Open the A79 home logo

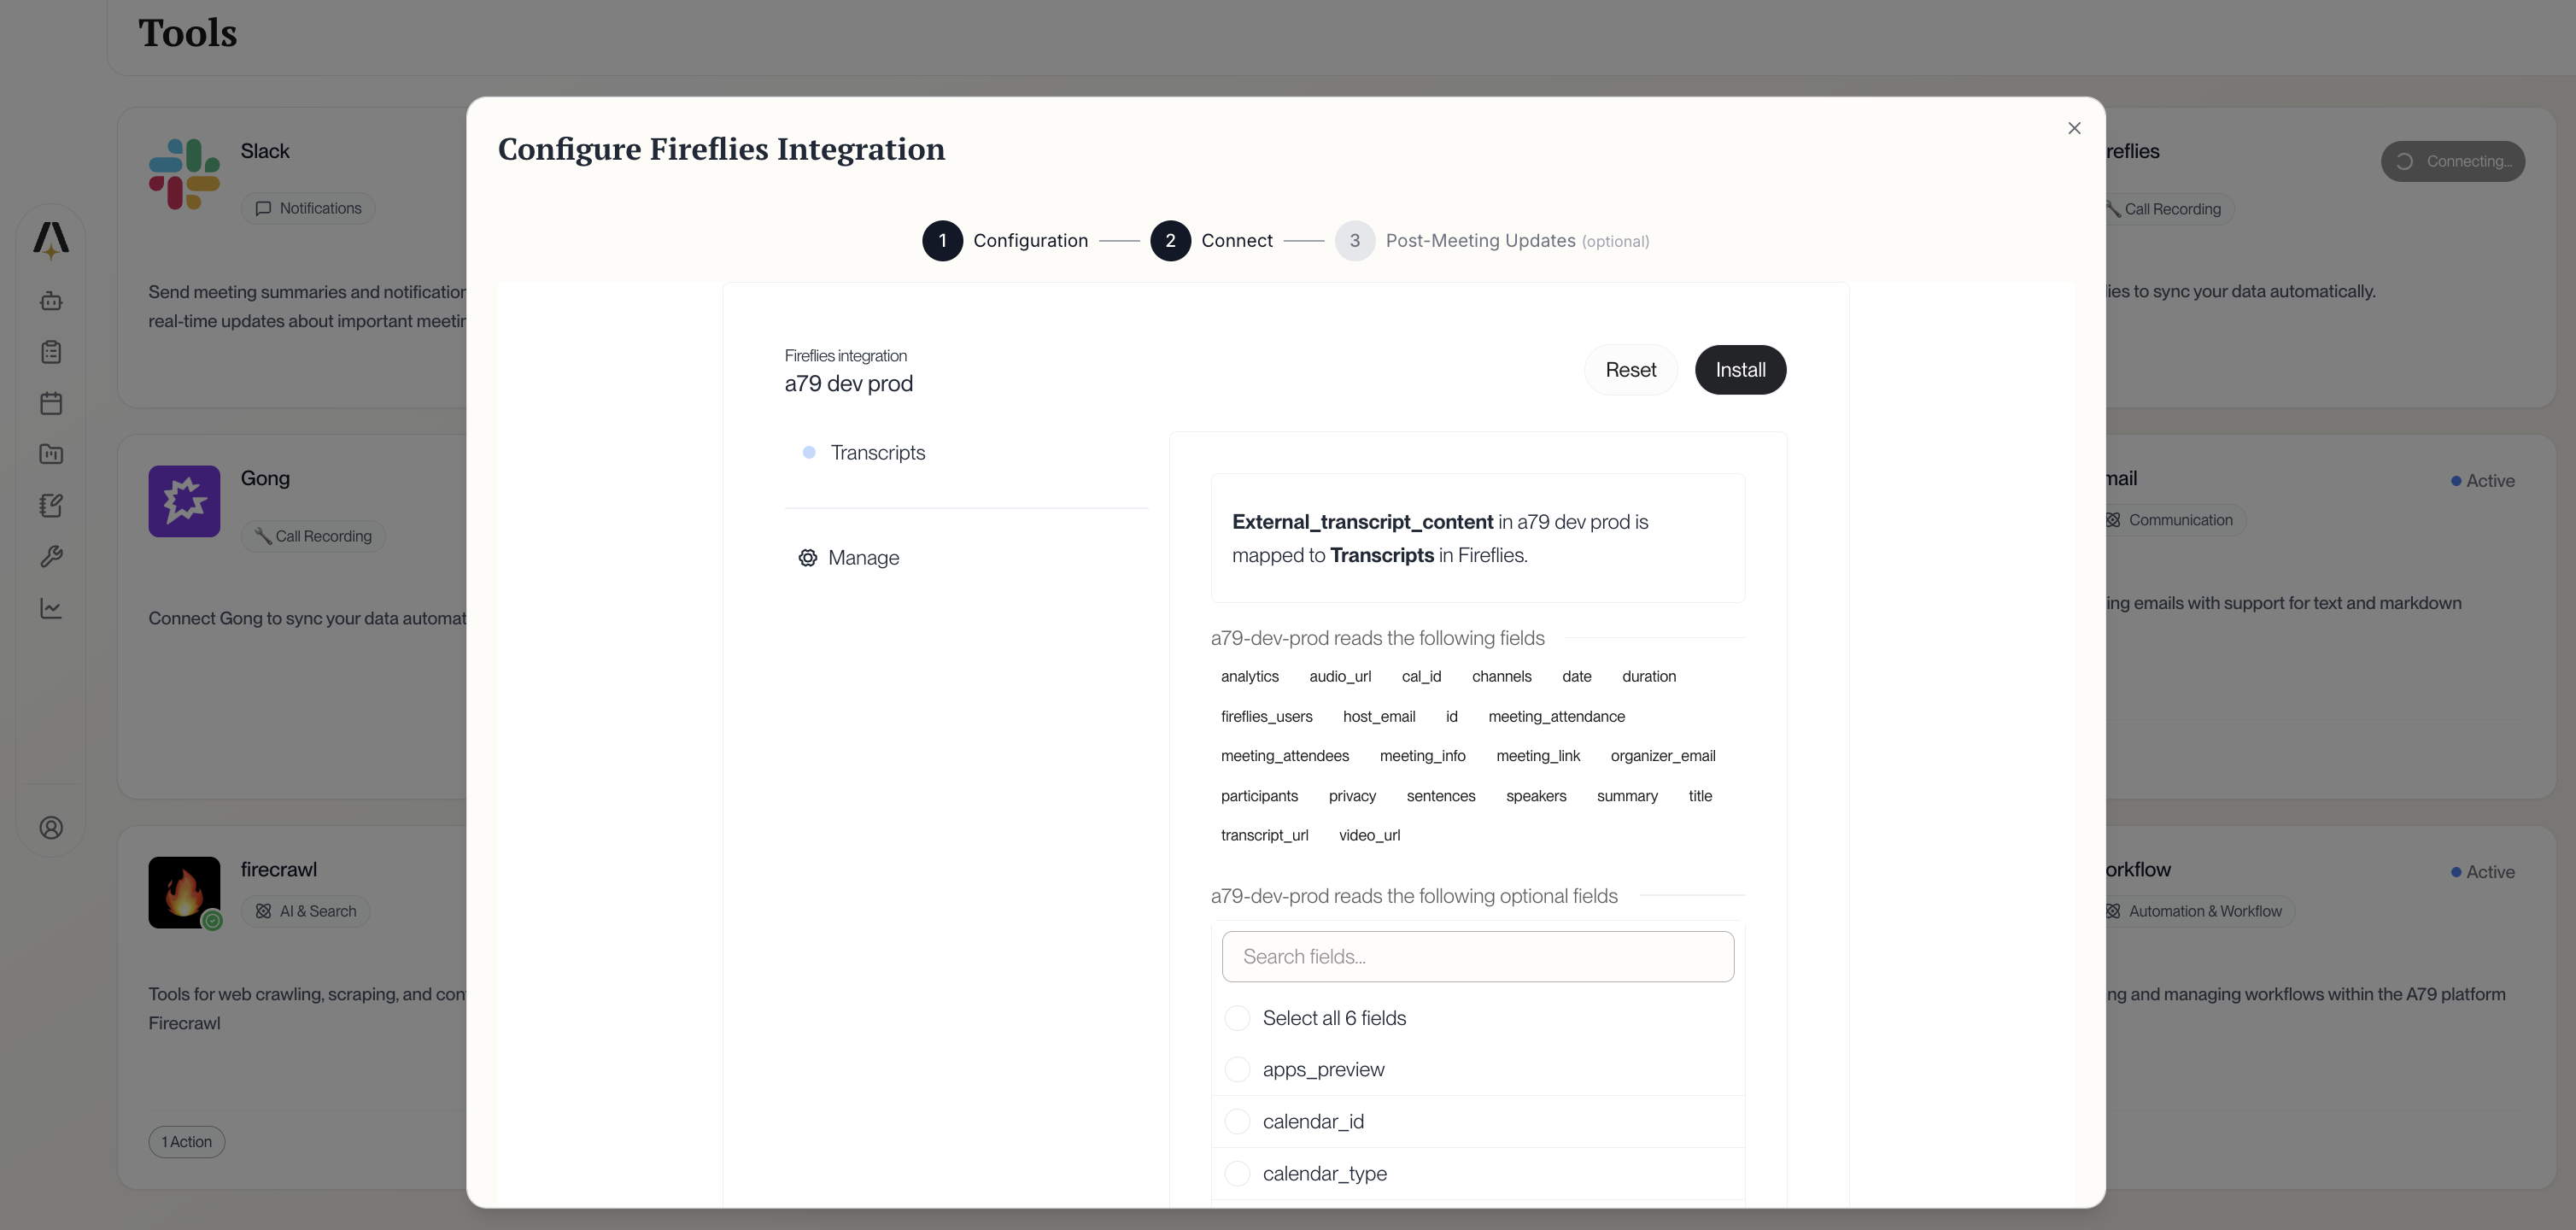pos(51,240)
